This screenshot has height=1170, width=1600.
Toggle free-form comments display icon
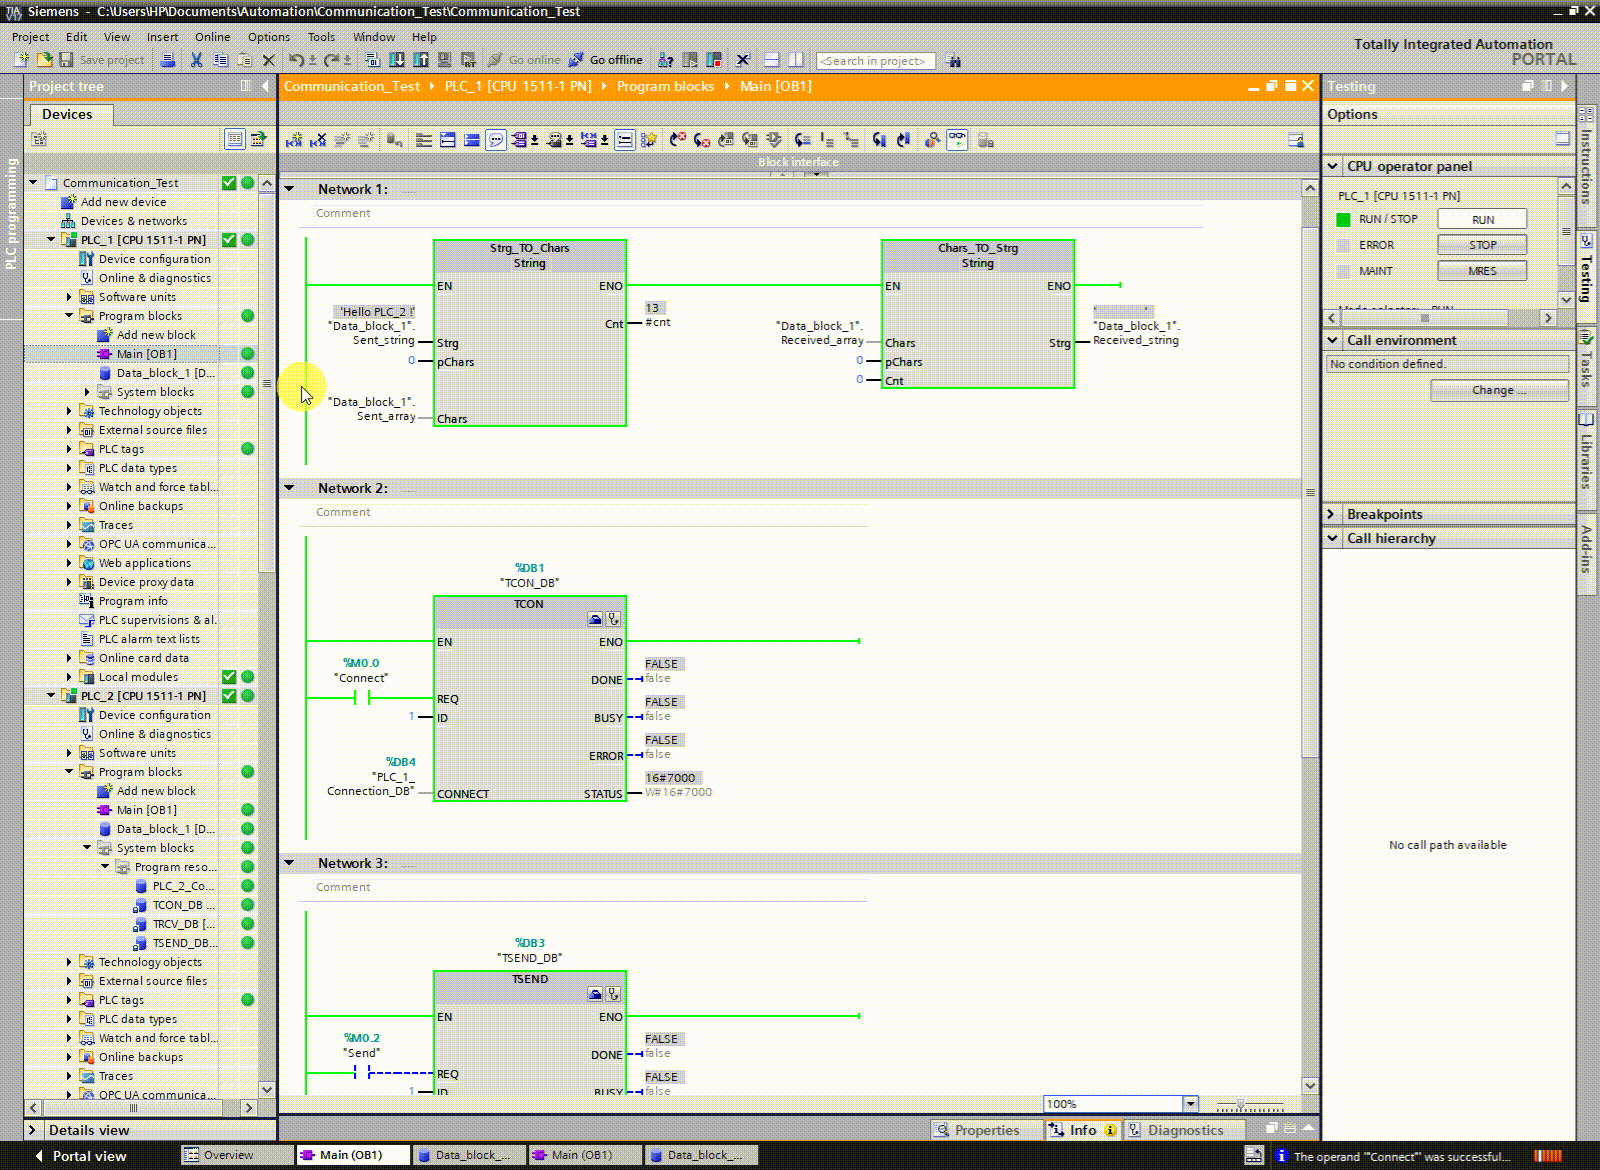pos(496,140)
